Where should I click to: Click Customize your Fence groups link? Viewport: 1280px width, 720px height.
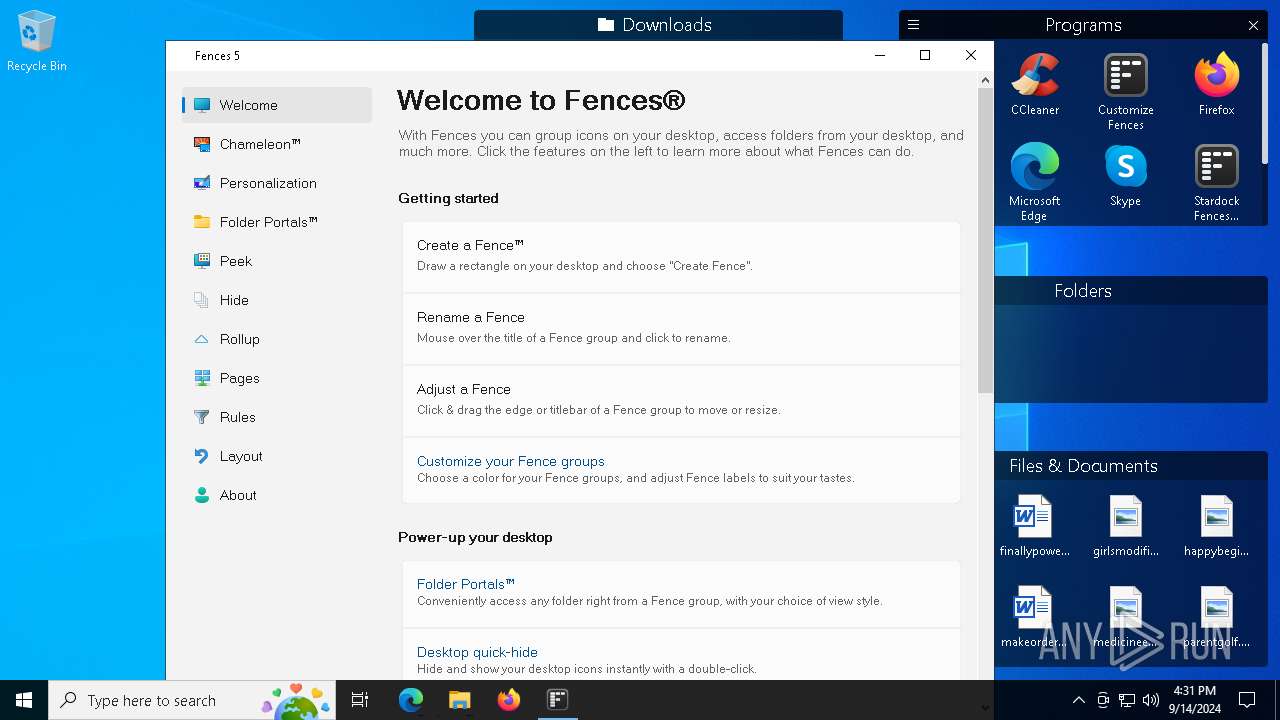511,461
